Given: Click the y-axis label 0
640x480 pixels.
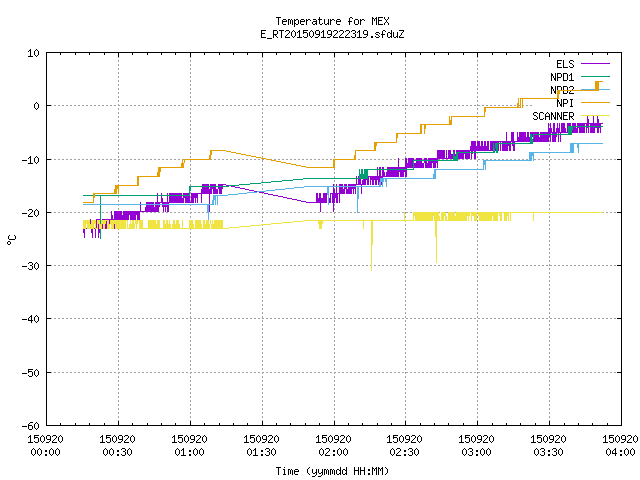Looking at the screenshot, I should pos(37,106).
